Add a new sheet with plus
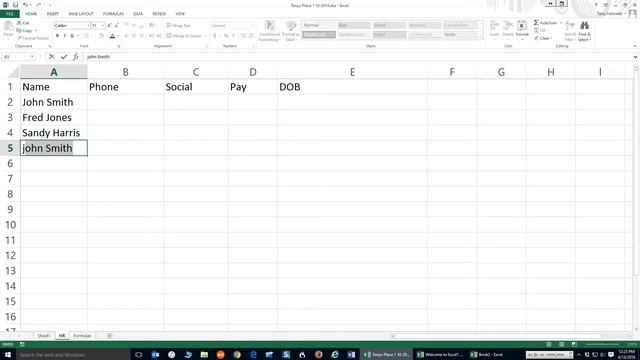This screenshot has height=360, width=640. [109, 336]
